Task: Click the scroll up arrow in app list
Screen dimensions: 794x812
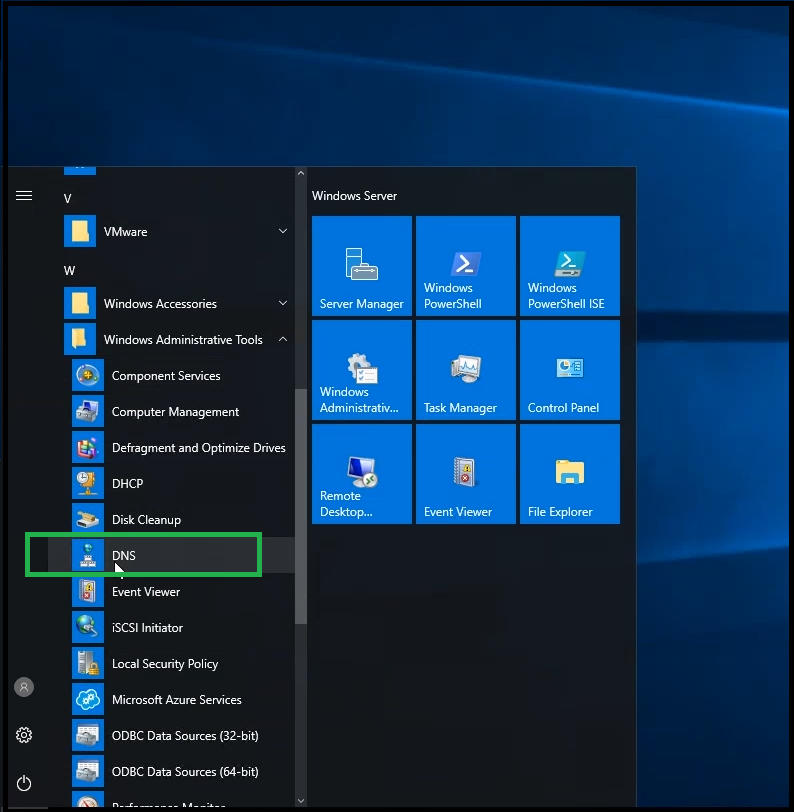Action: point(300,173)
